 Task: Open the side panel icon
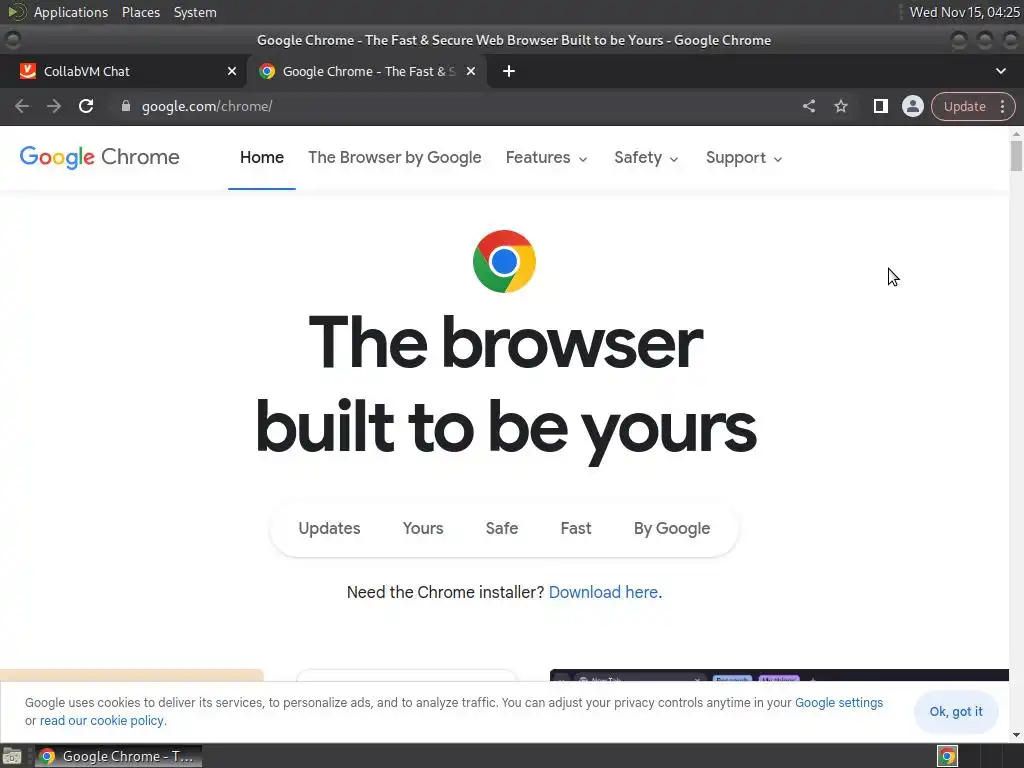pos(880,106)
